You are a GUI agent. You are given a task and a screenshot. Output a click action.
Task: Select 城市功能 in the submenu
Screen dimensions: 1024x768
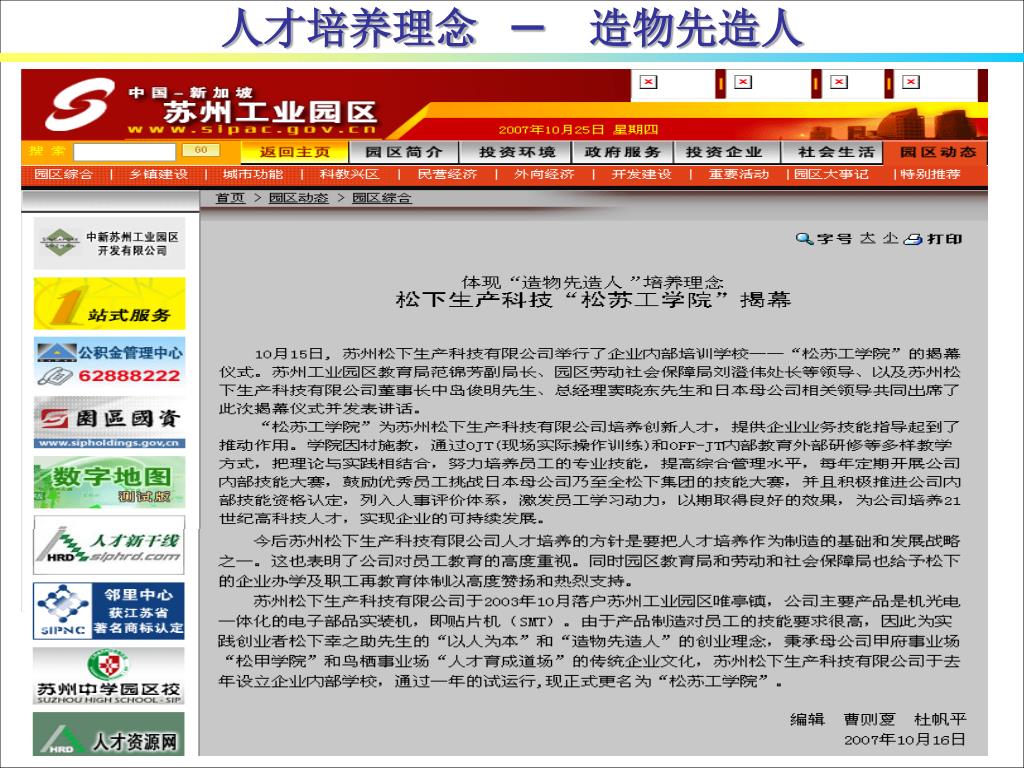(x=253, y=174)
